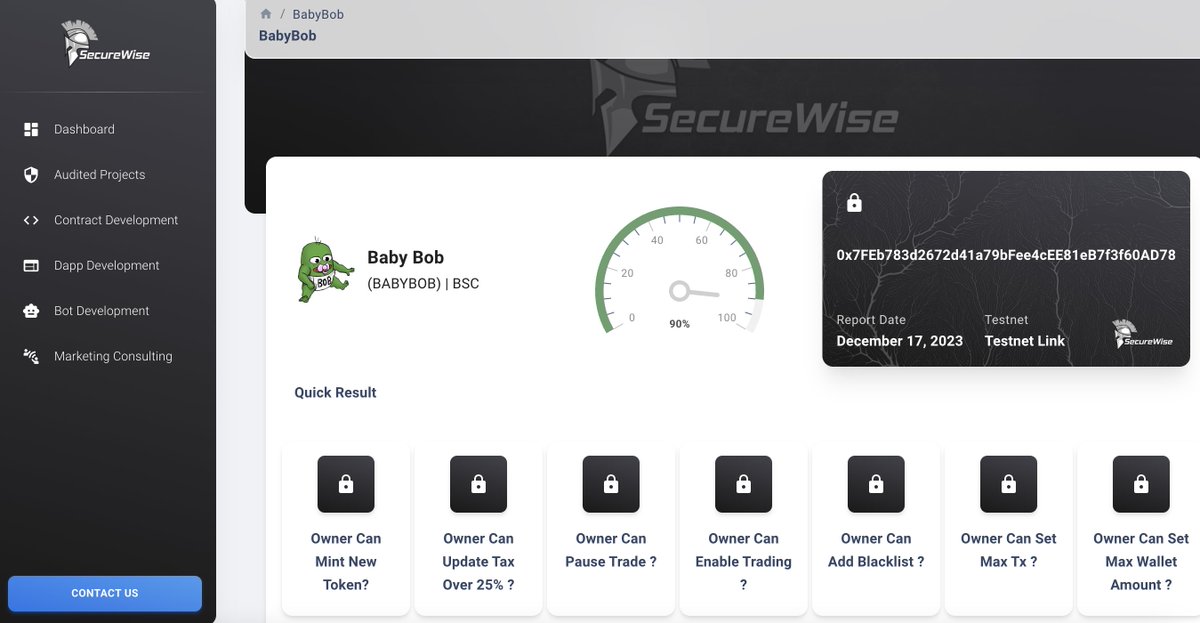Click Owner Can Update Tax Over 25% text
1200x623 pixels.
coord(478,561)
